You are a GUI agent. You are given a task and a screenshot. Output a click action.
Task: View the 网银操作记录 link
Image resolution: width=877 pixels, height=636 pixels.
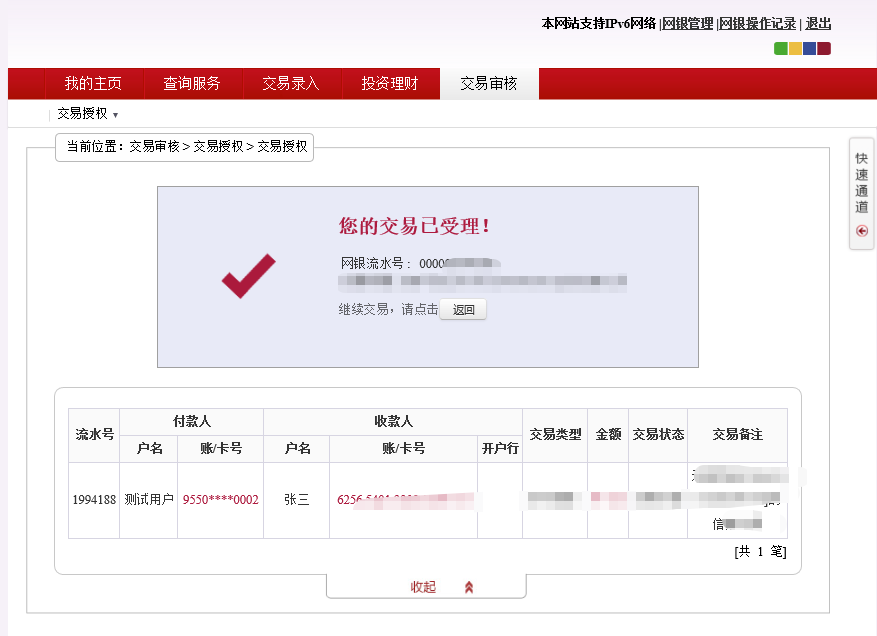pyautogui.click(x=758, y=24)
